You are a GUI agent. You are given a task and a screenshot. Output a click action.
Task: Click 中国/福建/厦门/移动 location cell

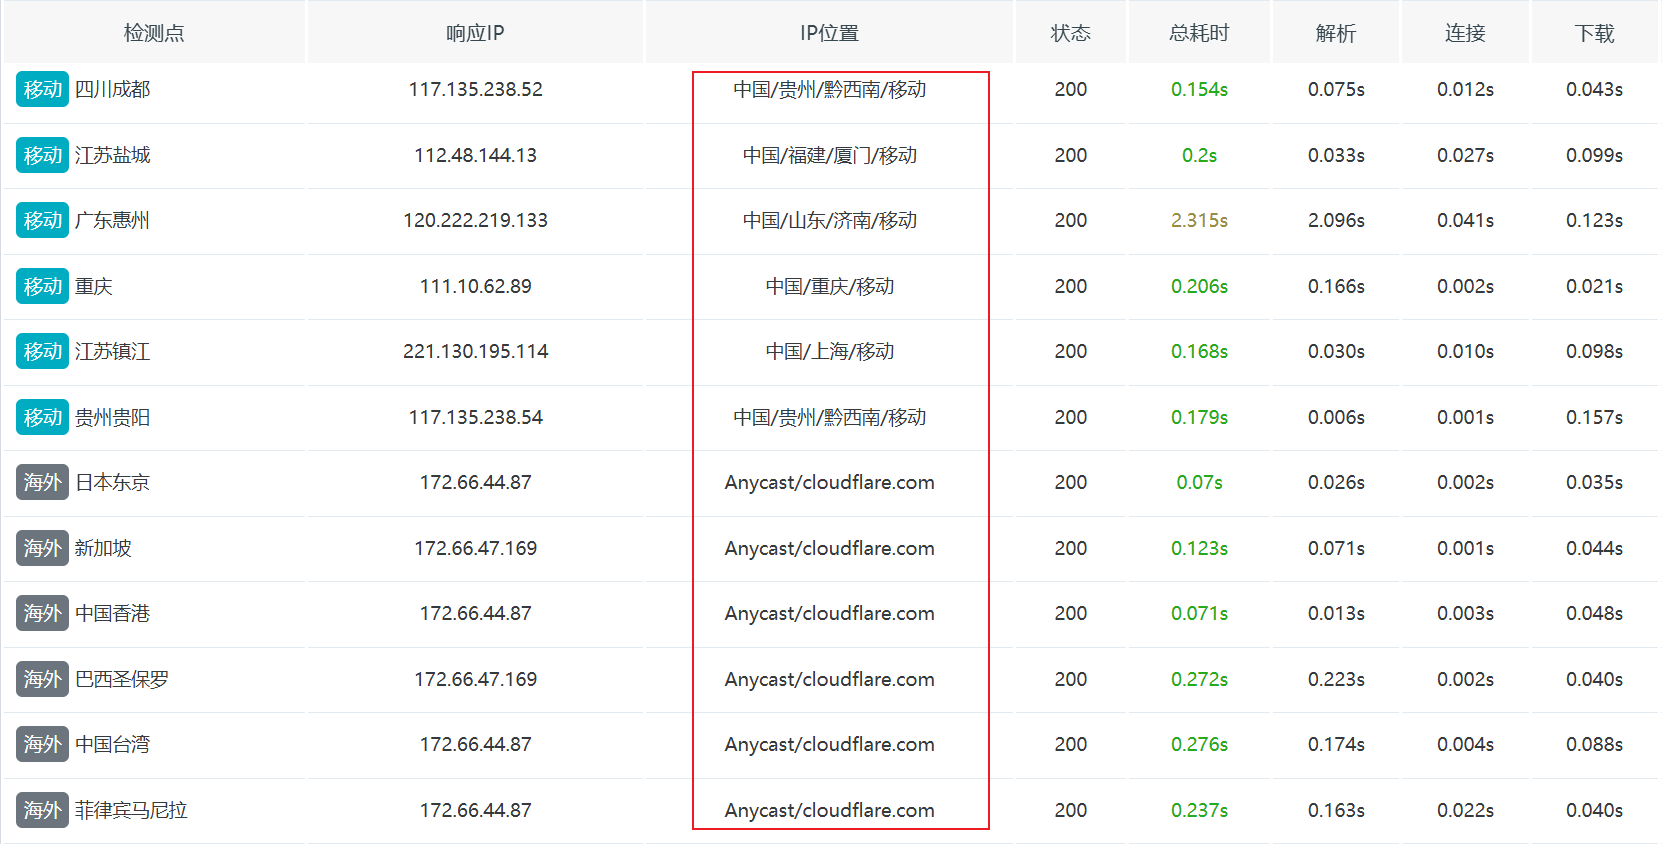829,155
